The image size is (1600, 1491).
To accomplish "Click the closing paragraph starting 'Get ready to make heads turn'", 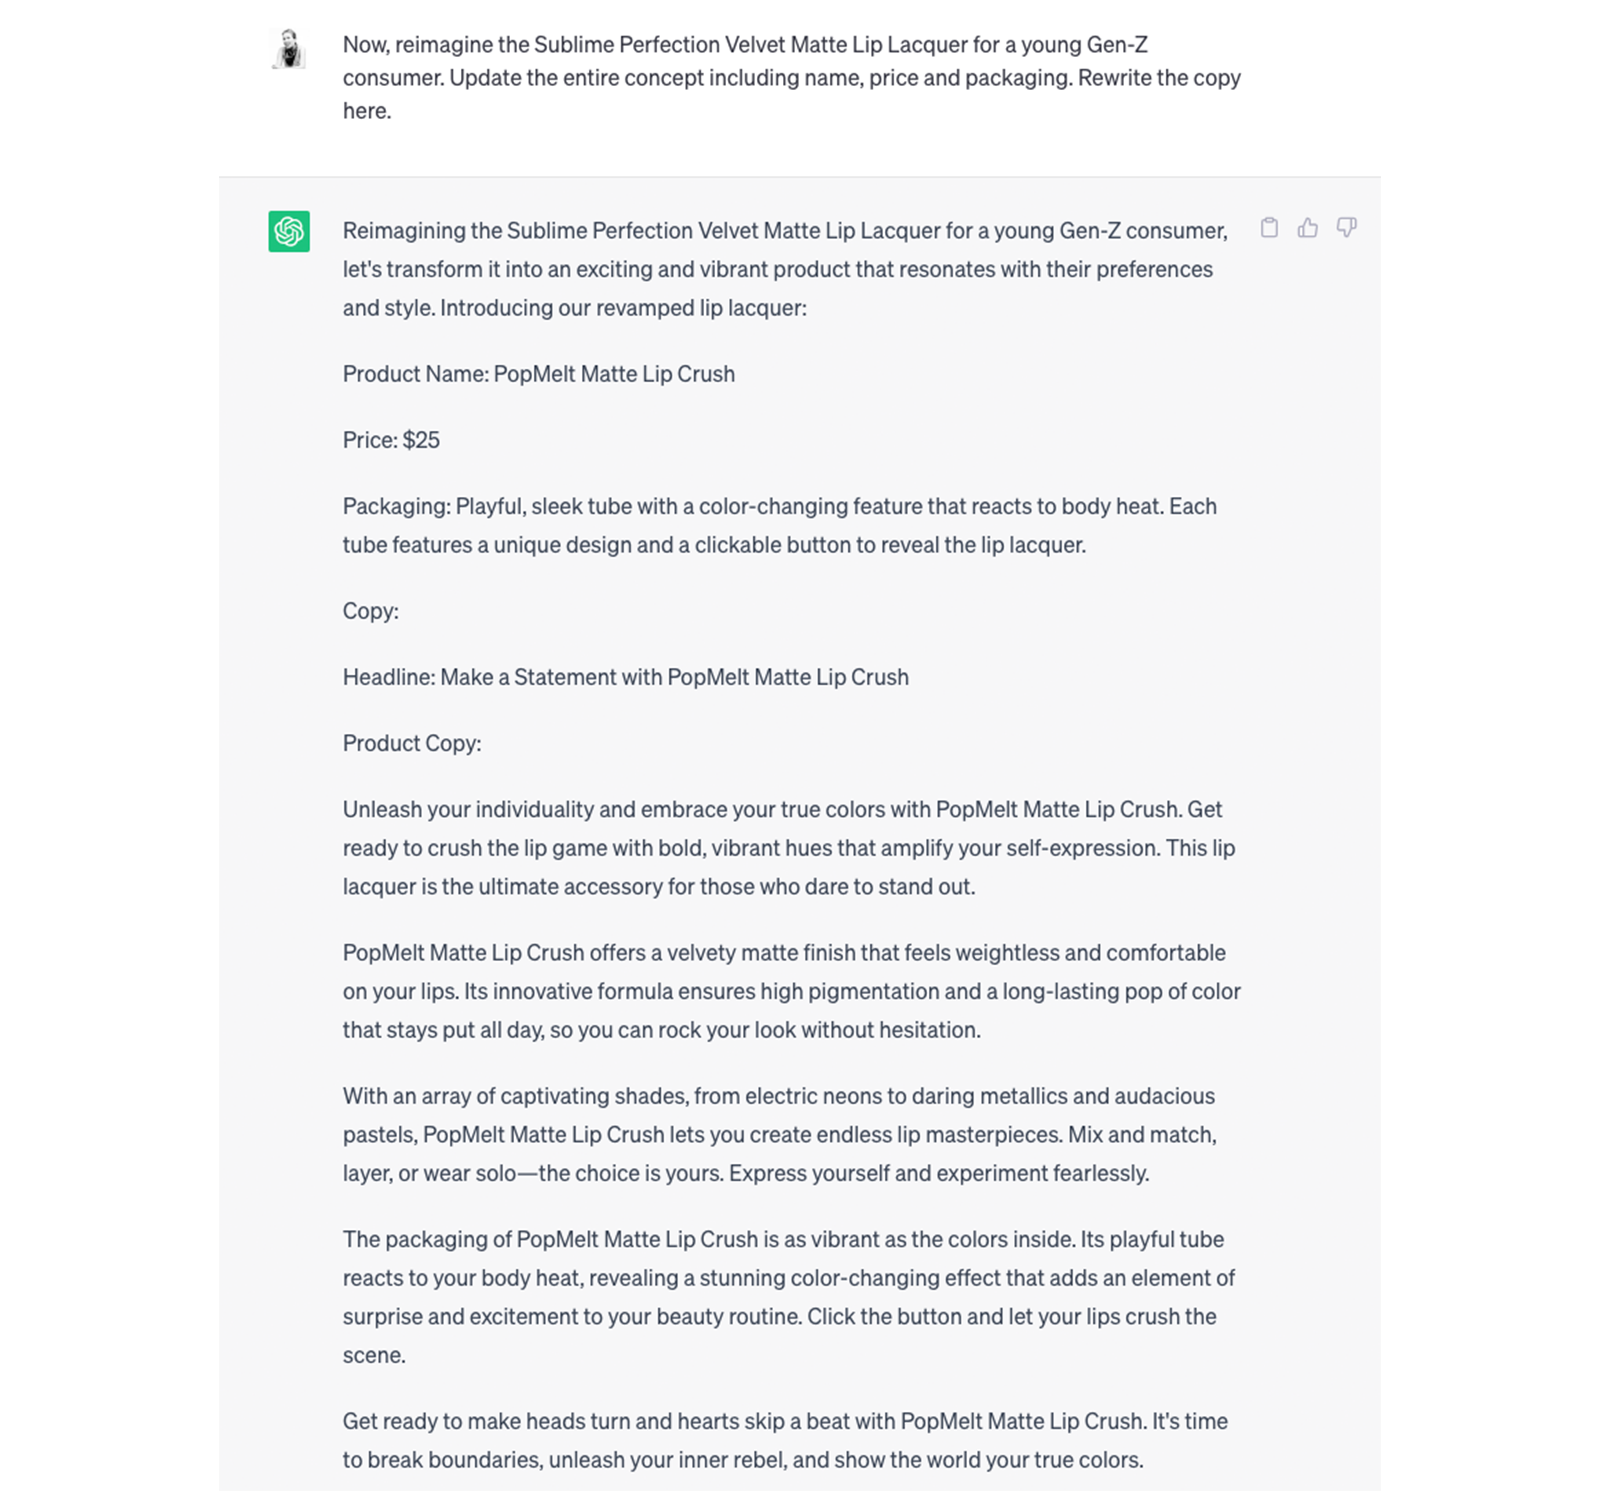I will click(785, 1440).
